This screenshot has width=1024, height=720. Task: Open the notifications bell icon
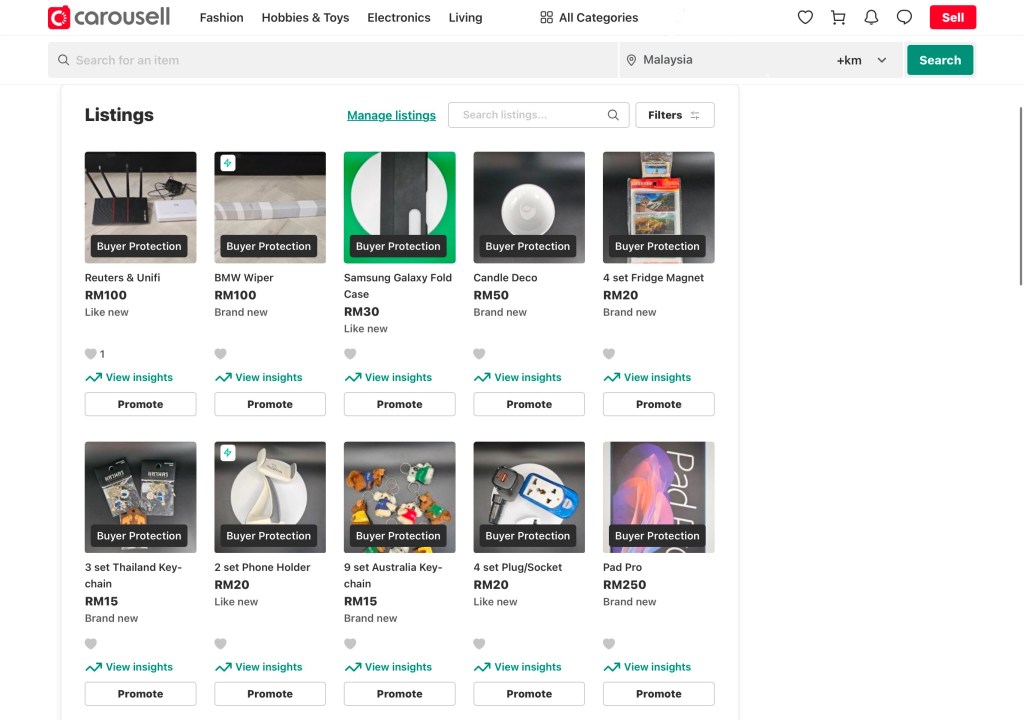tap(871, 17)
